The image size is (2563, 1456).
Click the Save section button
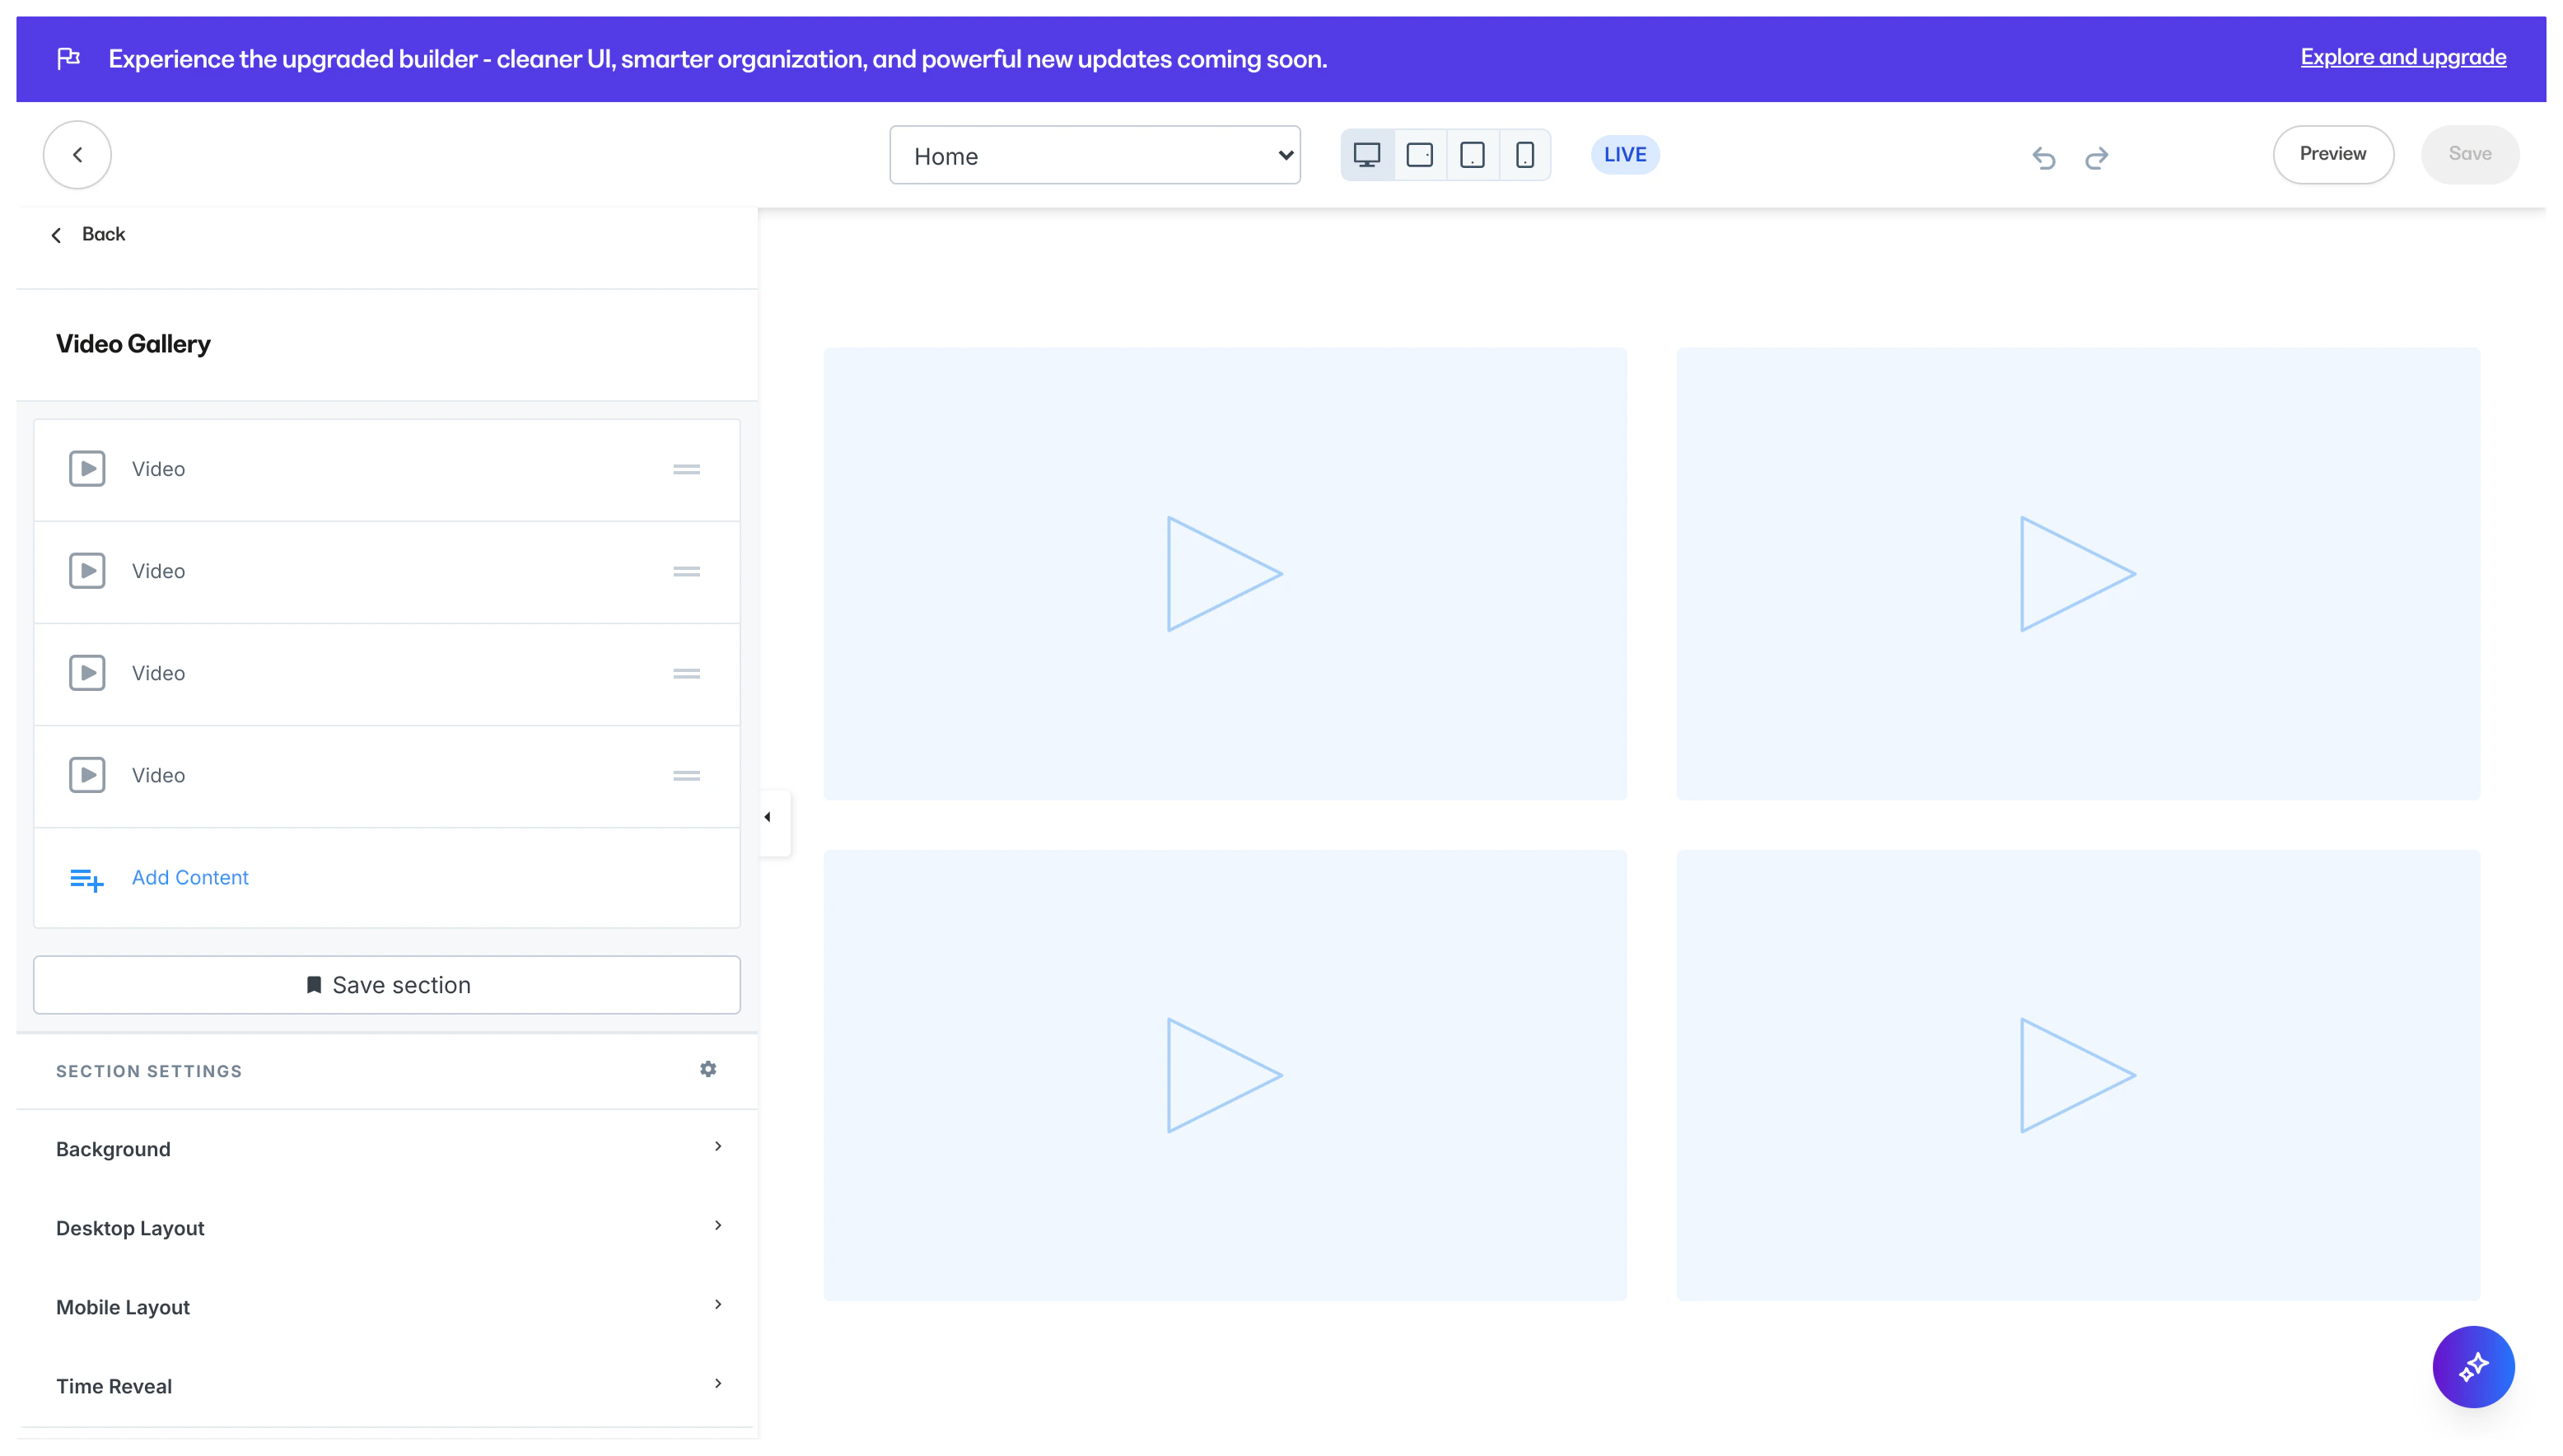(x=387, y=985)
